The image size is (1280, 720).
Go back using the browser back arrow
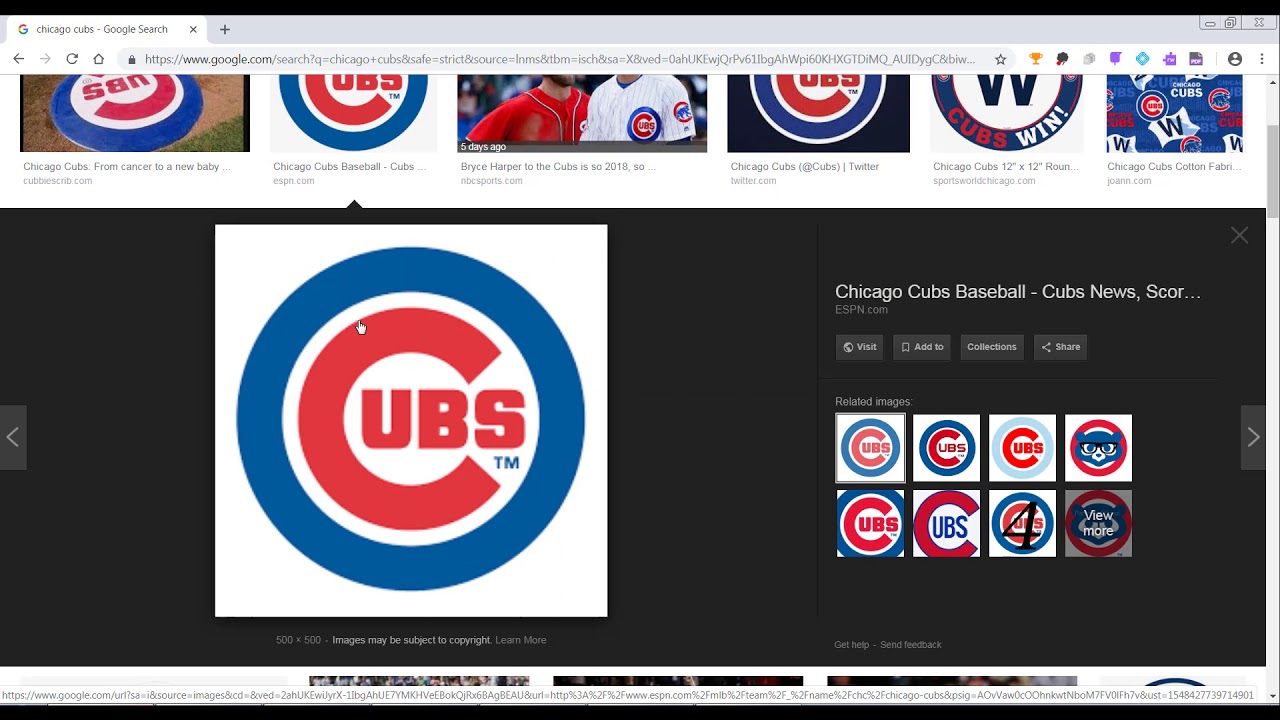pos(19,59)
